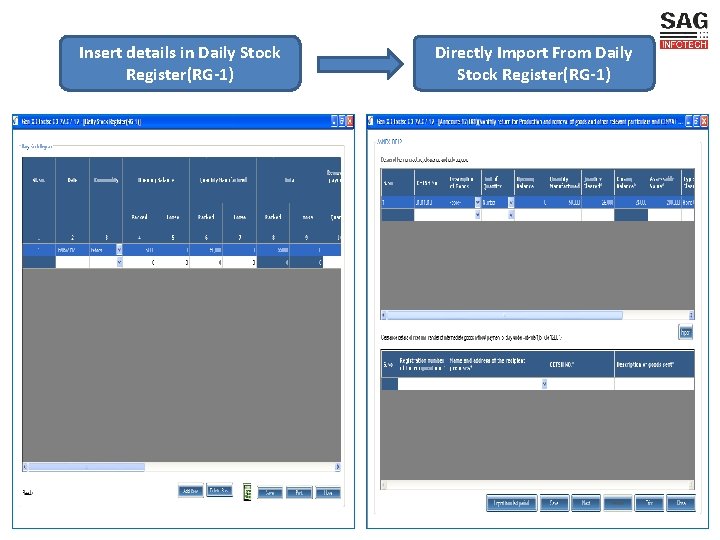Click Next button in monthly return window
This screenshot has height=540, width=720.
click(x=586, y=503)
